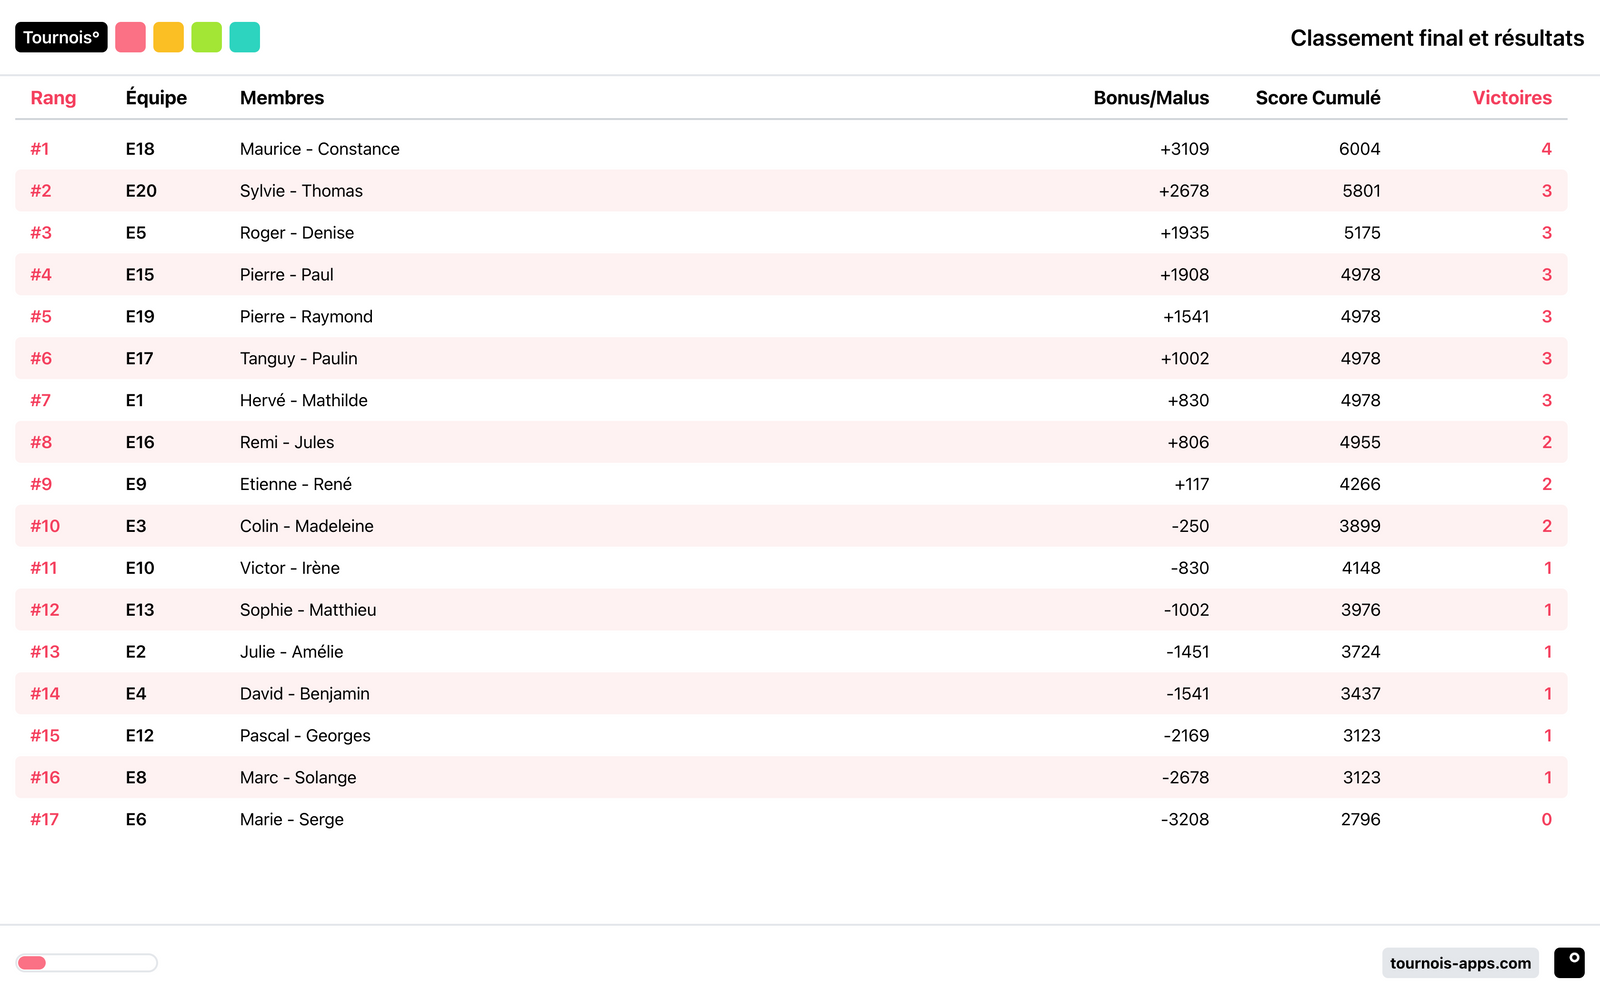Viewport: 1600px width, 1000px height.
Task: Sort by the Rang column header
Action: point(53,98)
